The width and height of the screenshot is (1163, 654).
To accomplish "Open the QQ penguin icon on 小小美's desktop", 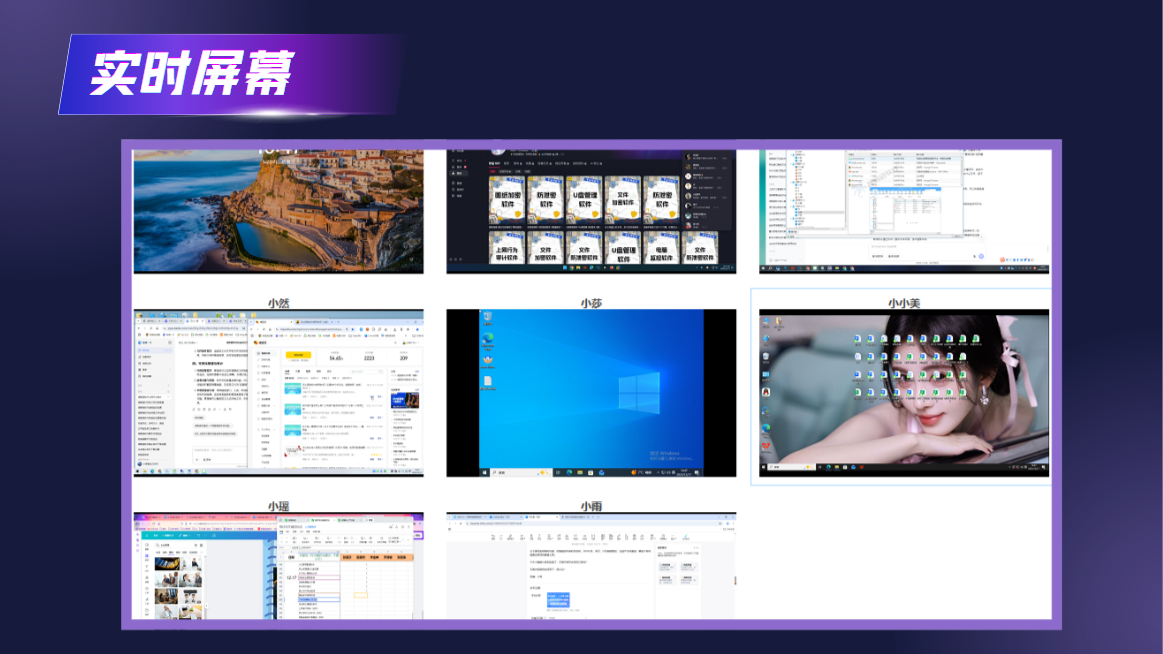I will pyautogui.click(x=765, y=392).
